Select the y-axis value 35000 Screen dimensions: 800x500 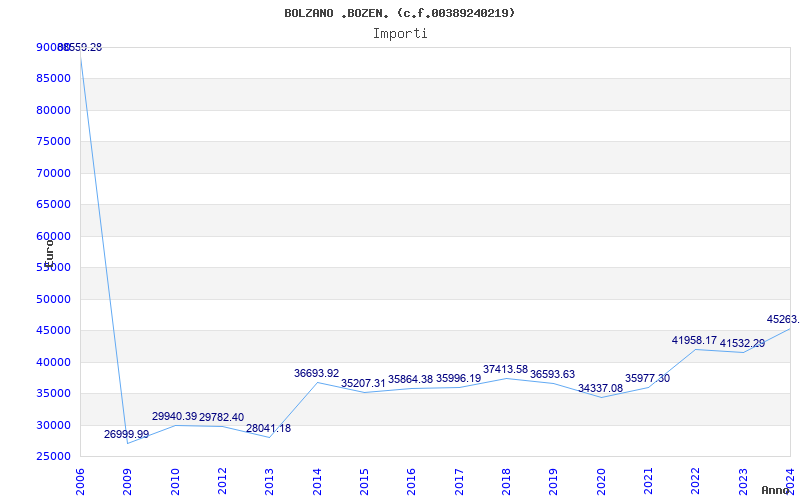click(x=54, y=393)
